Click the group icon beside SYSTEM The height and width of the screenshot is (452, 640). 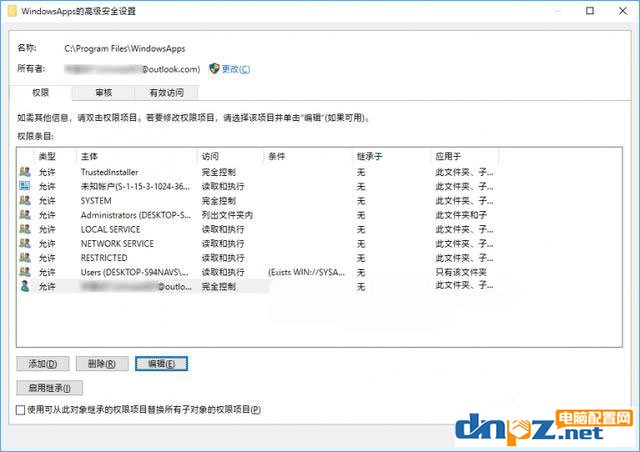[25, 200]
